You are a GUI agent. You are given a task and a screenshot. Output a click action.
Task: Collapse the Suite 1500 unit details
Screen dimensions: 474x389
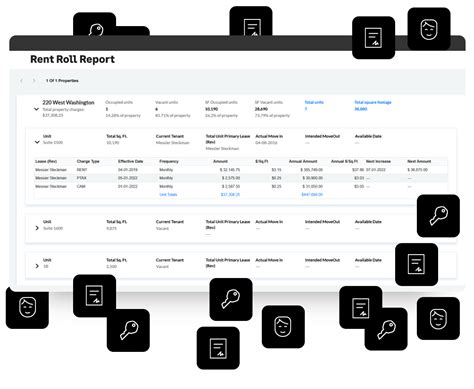[x=37, y=142]
